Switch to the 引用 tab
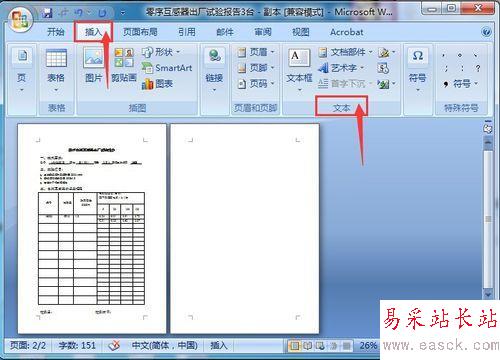Screen dimensions: 500x360 click(187, 32)
